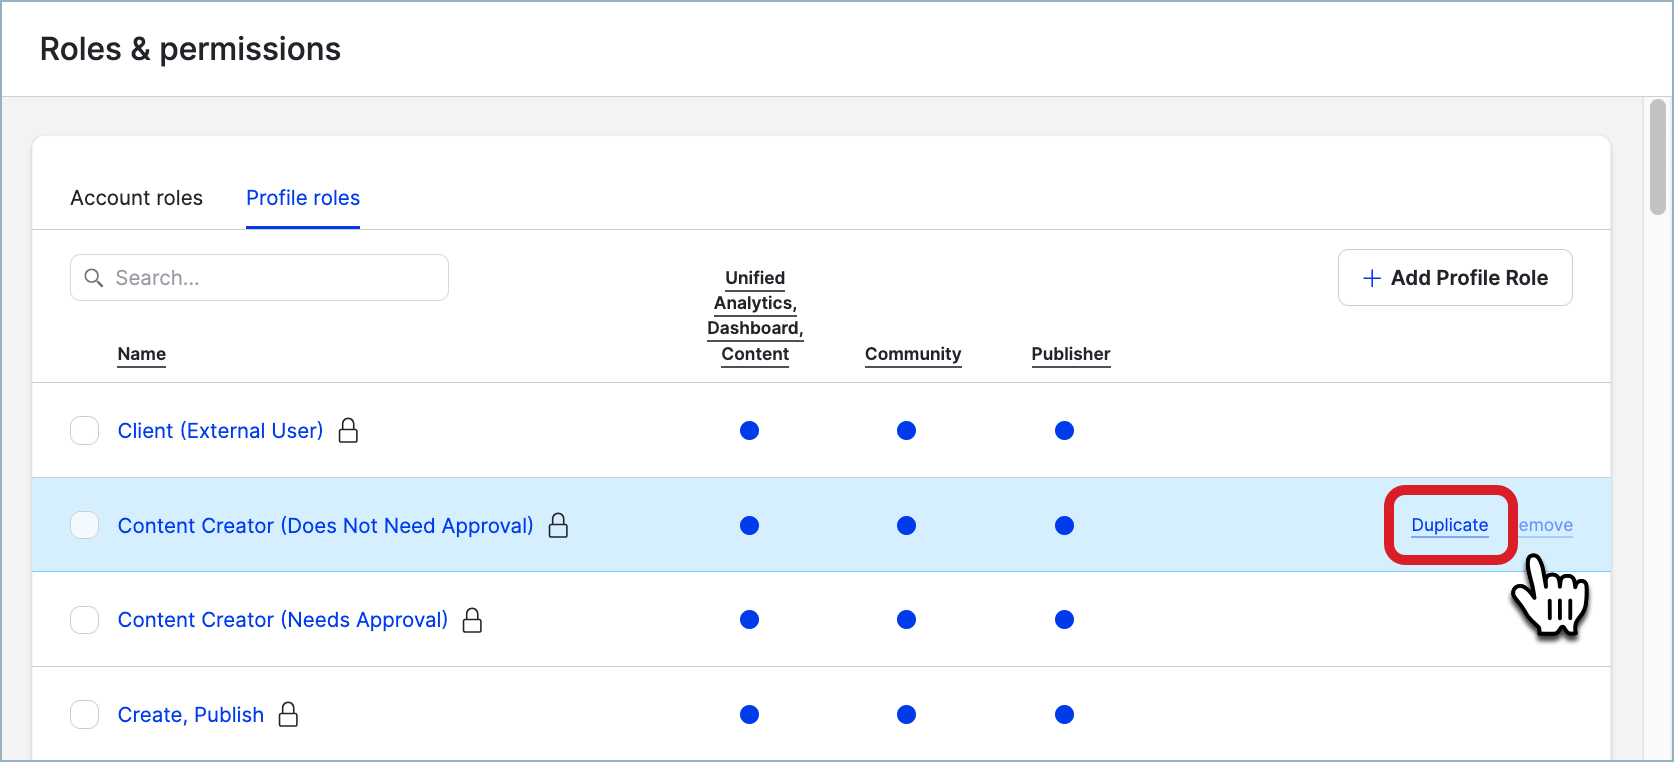Sort by the Name column header
The height and width of the screenshot is (762, 1674).
pyautogui.click(x=142, y=354)
